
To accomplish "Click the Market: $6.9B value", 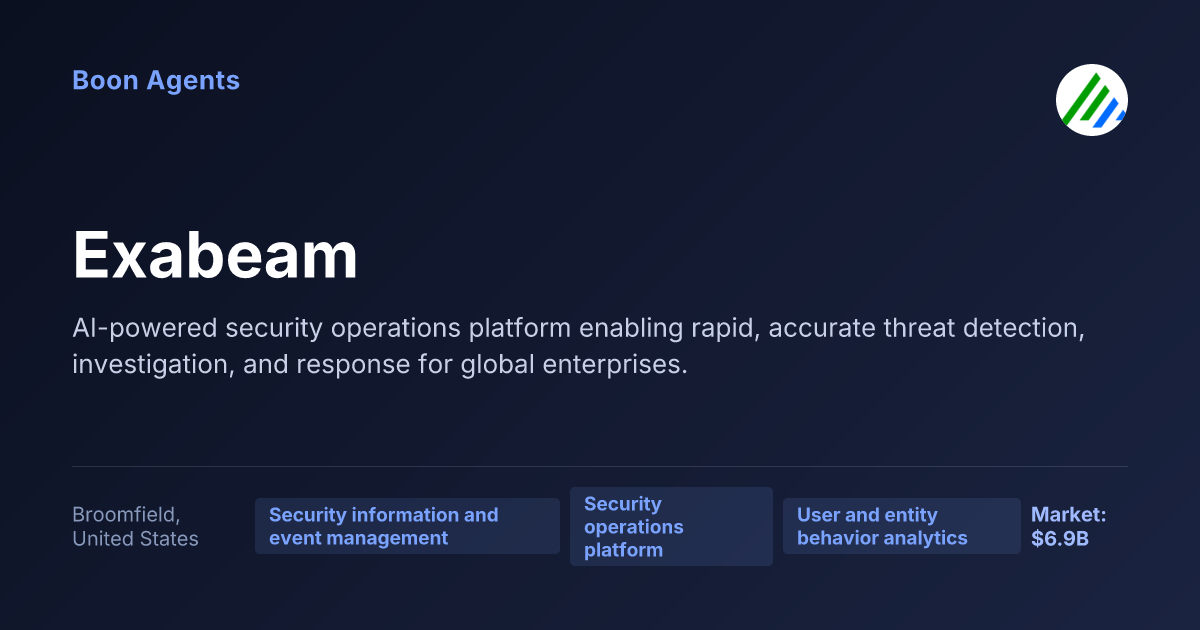I will (1069, 527).
